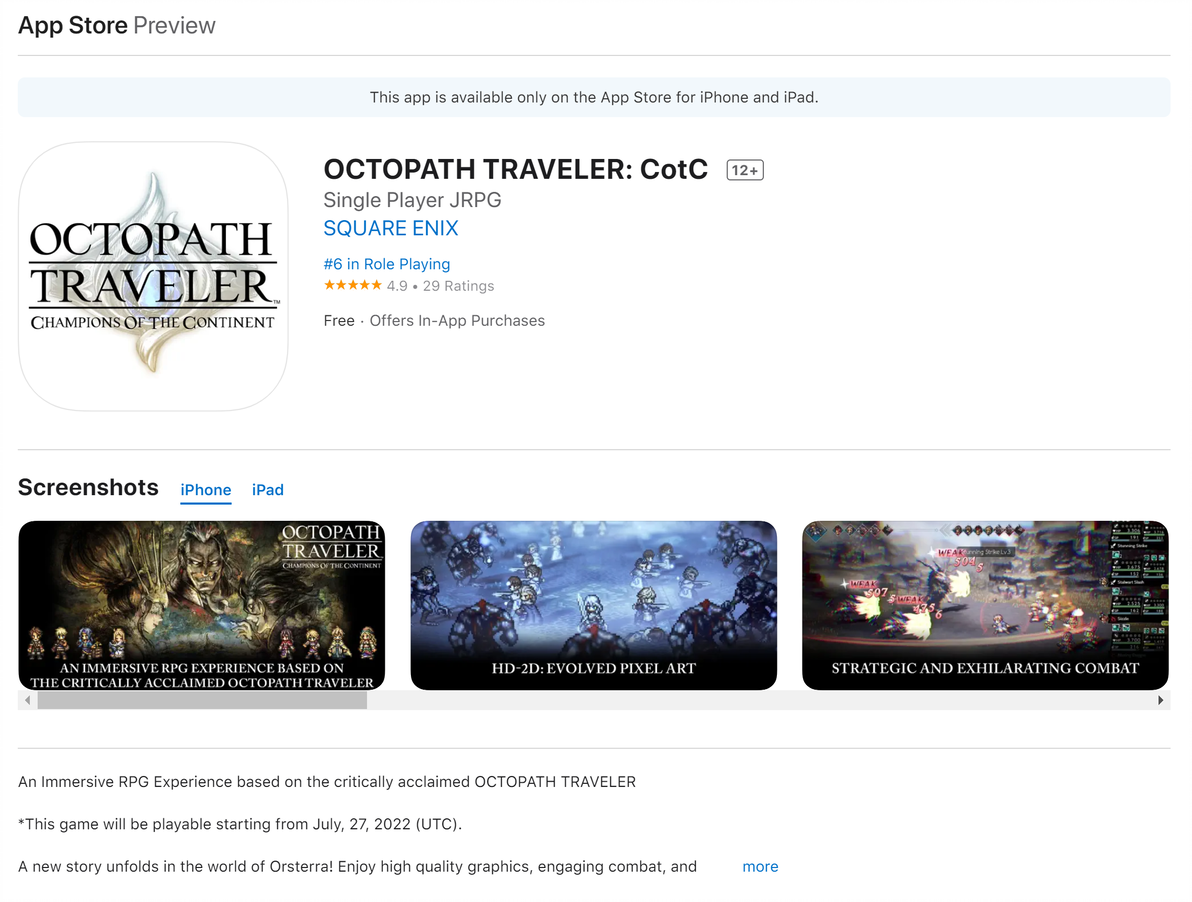This screenshot has width=1192, height=902.
Task: Open the 'HD-2D: Evolved Pixel Art' screenshot
Action: tap(594, 605)
